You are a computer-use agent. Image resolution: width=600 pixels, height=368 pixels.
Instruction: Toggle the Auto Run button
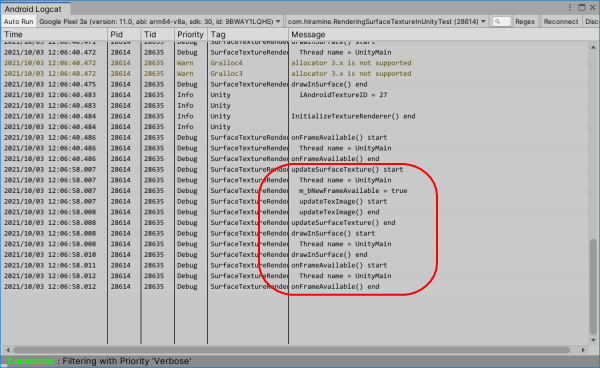click(x=19, y=21)
